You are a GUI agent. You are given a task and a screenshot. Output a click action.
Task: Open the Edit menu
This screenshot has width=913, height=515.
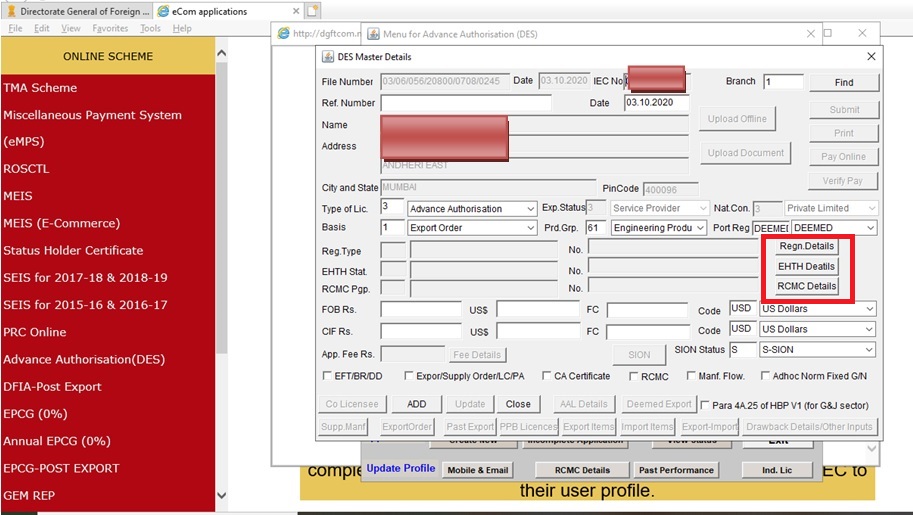click(x=41, y=28)
